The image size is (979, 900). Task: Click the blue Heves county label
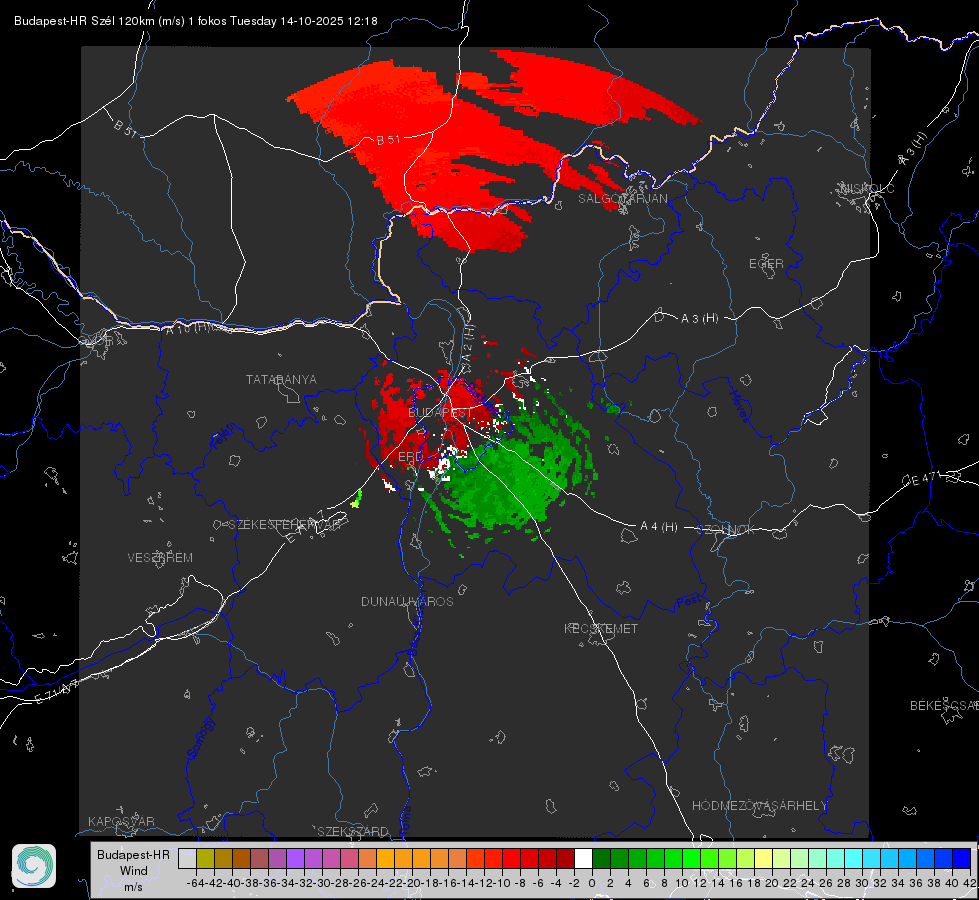click(739, 405)
